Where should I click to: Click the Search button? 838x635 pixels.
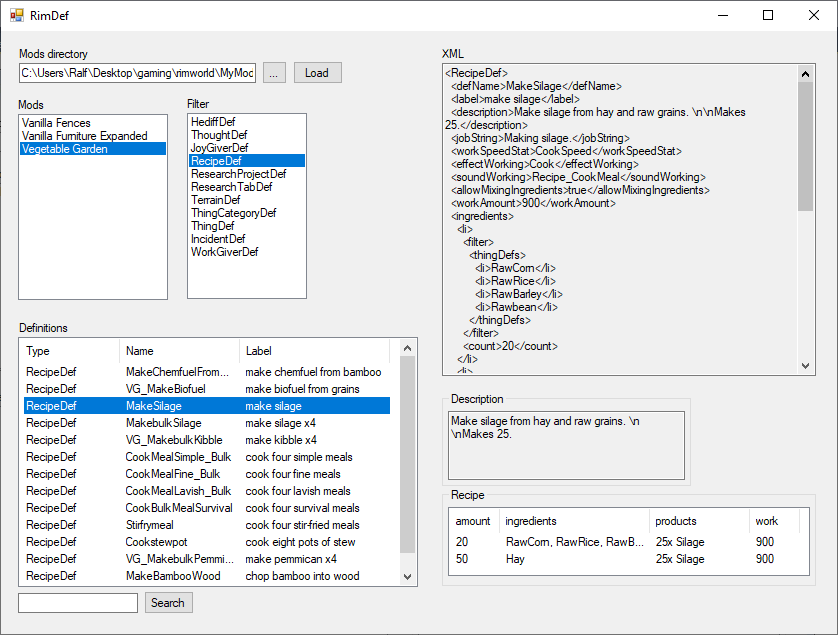(x=168, y=603)
